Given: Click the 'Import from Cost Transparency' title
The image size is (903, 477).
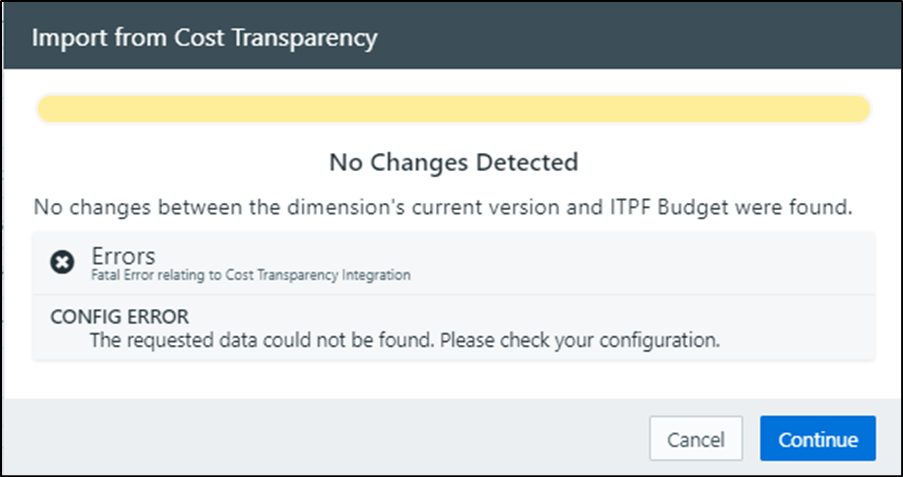Looking at the screenshot, I should [205, 39].
